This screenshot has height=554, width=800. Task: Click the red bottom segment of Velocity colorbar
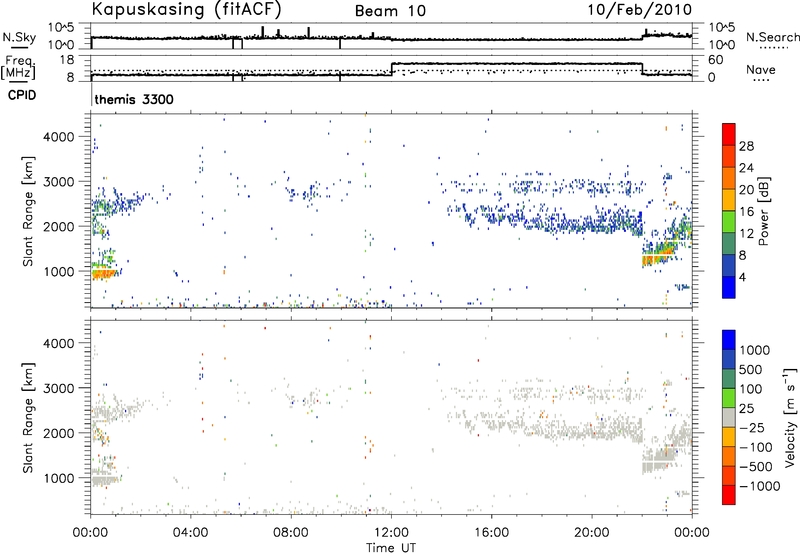[729, 495]
